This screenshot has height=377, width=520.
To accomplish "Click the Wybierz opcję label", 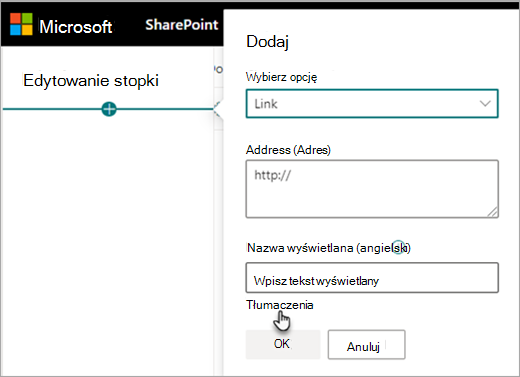I will click(x=282, y=77).
